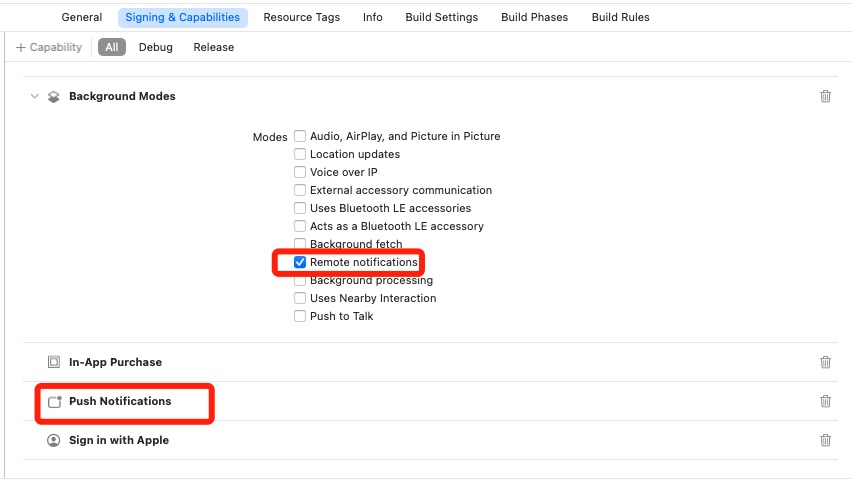This screenshot has height=479, width=852.
Task: Collapse the Background Modes section chevron
Action: [34, 96]
